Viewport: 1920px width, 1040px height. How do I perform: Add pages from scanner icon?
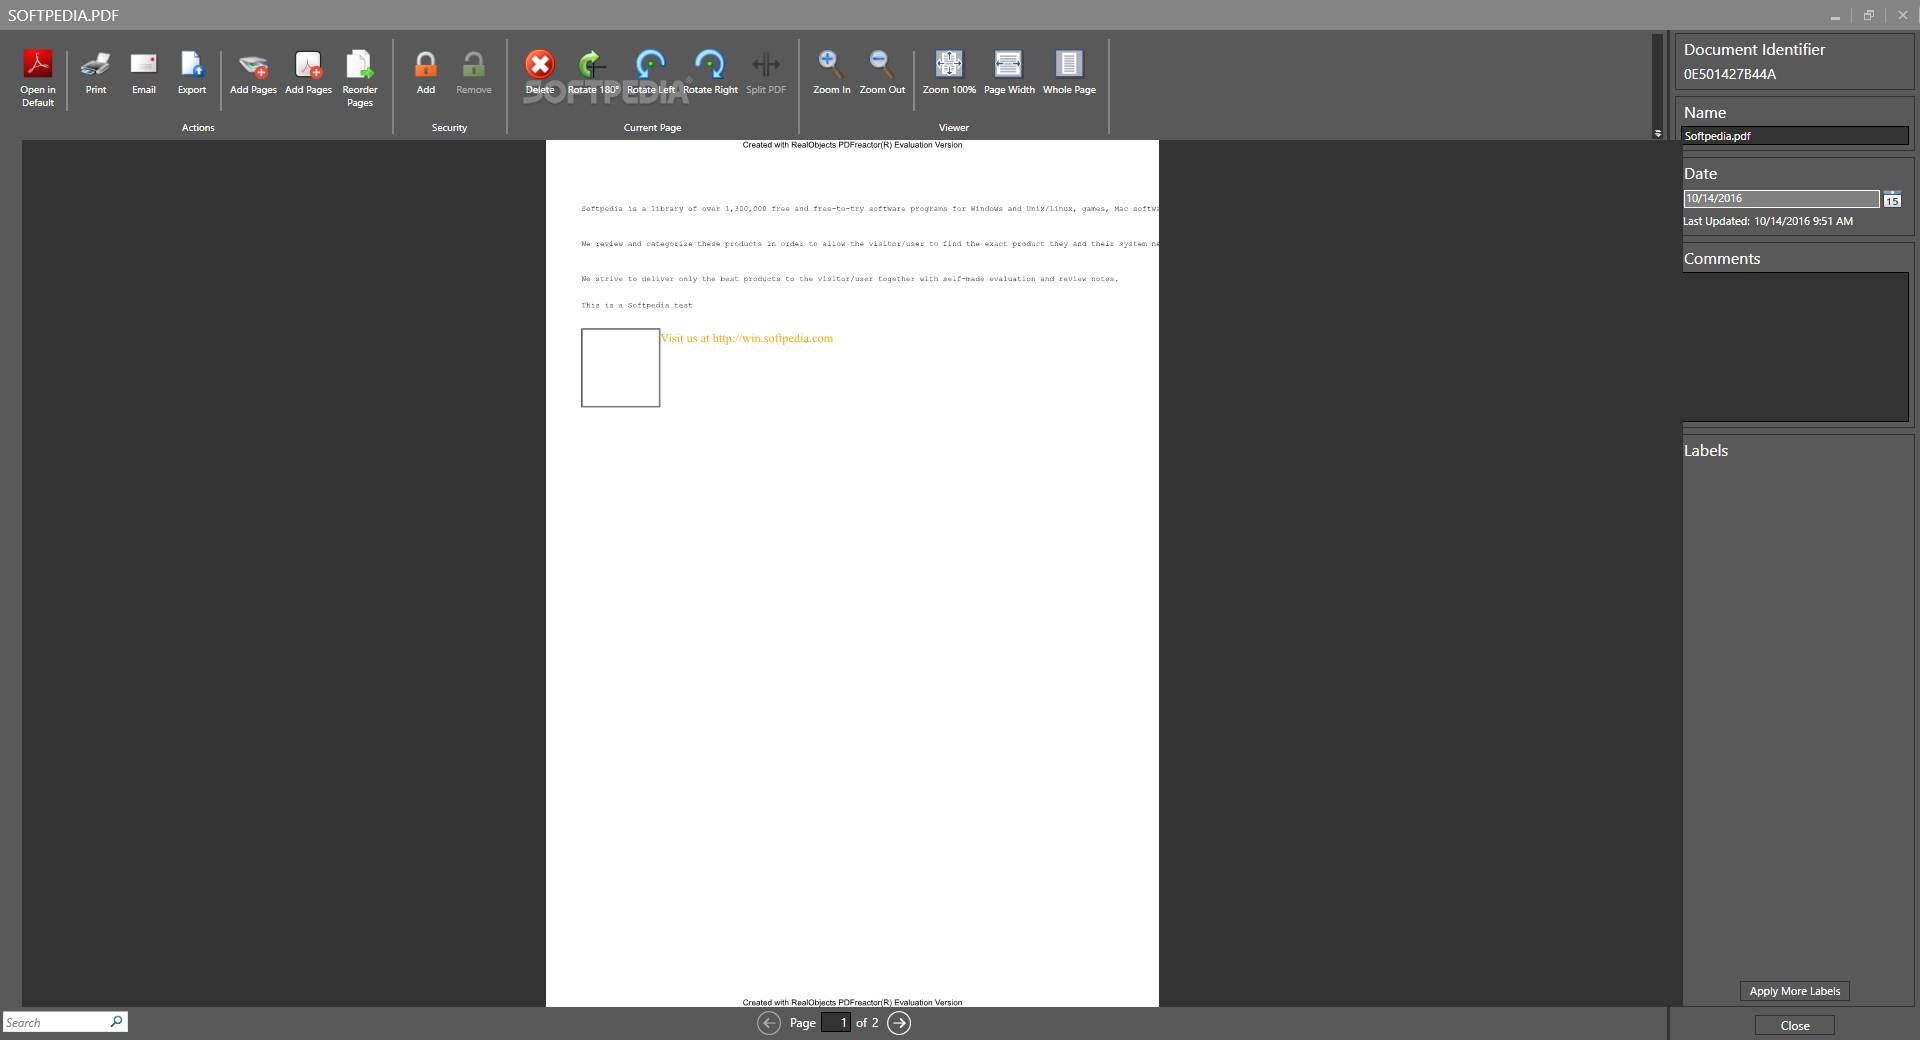253,72
